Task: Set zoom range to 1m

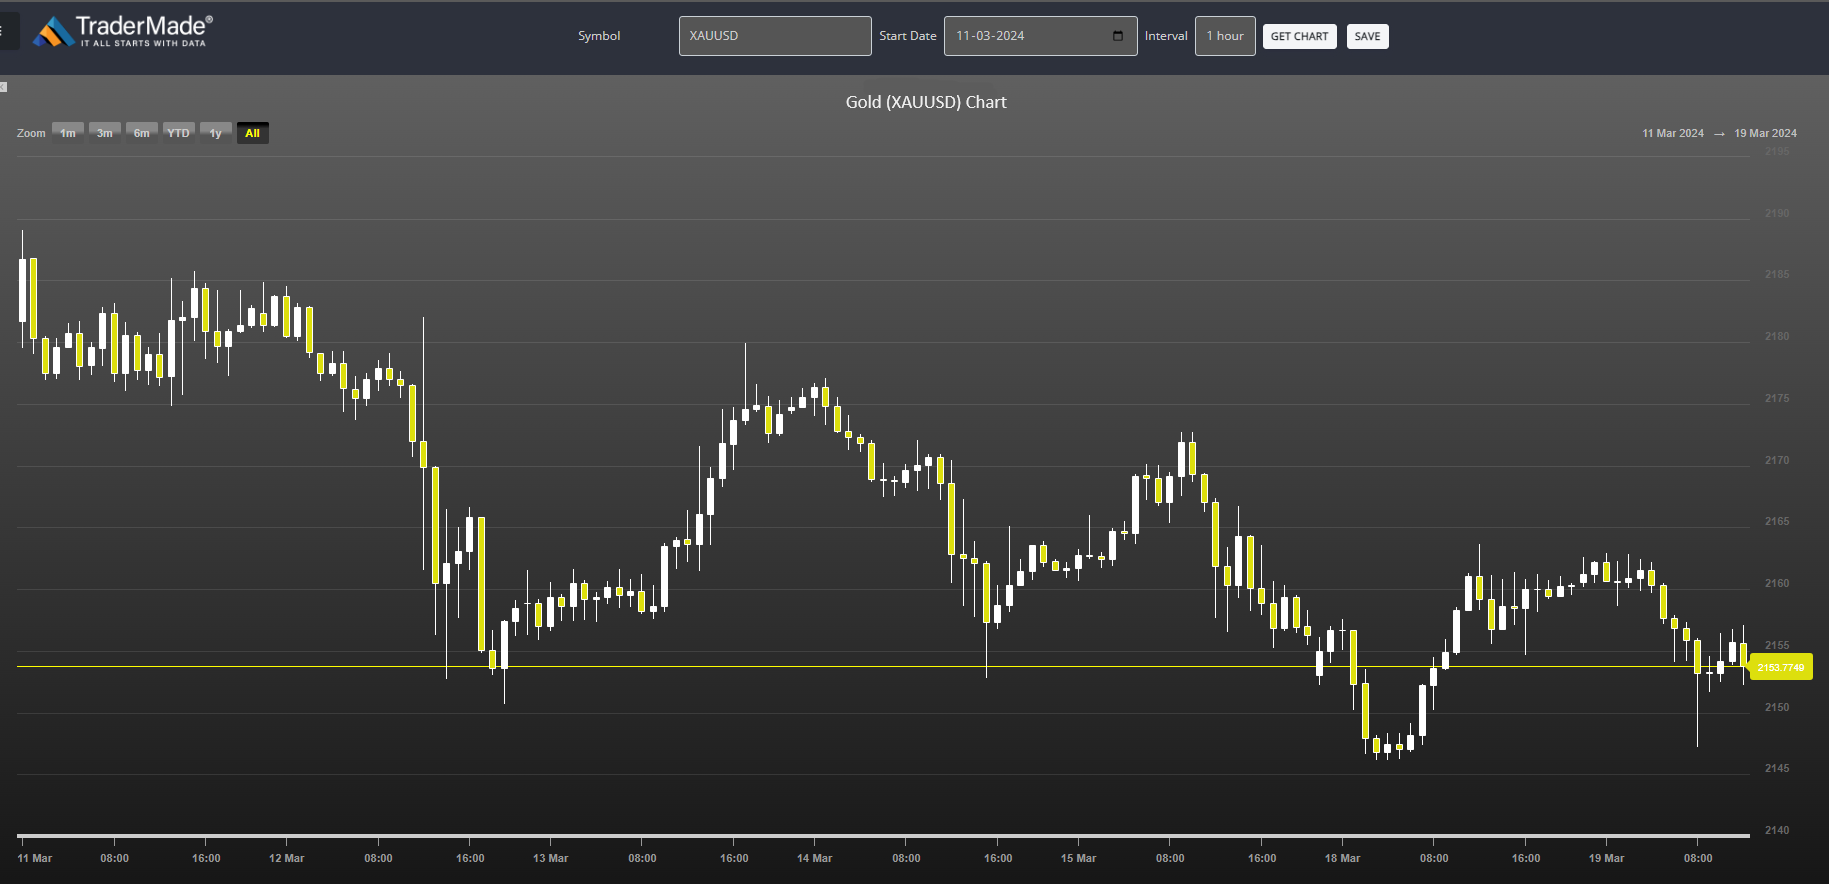Action: pos(68,133)
